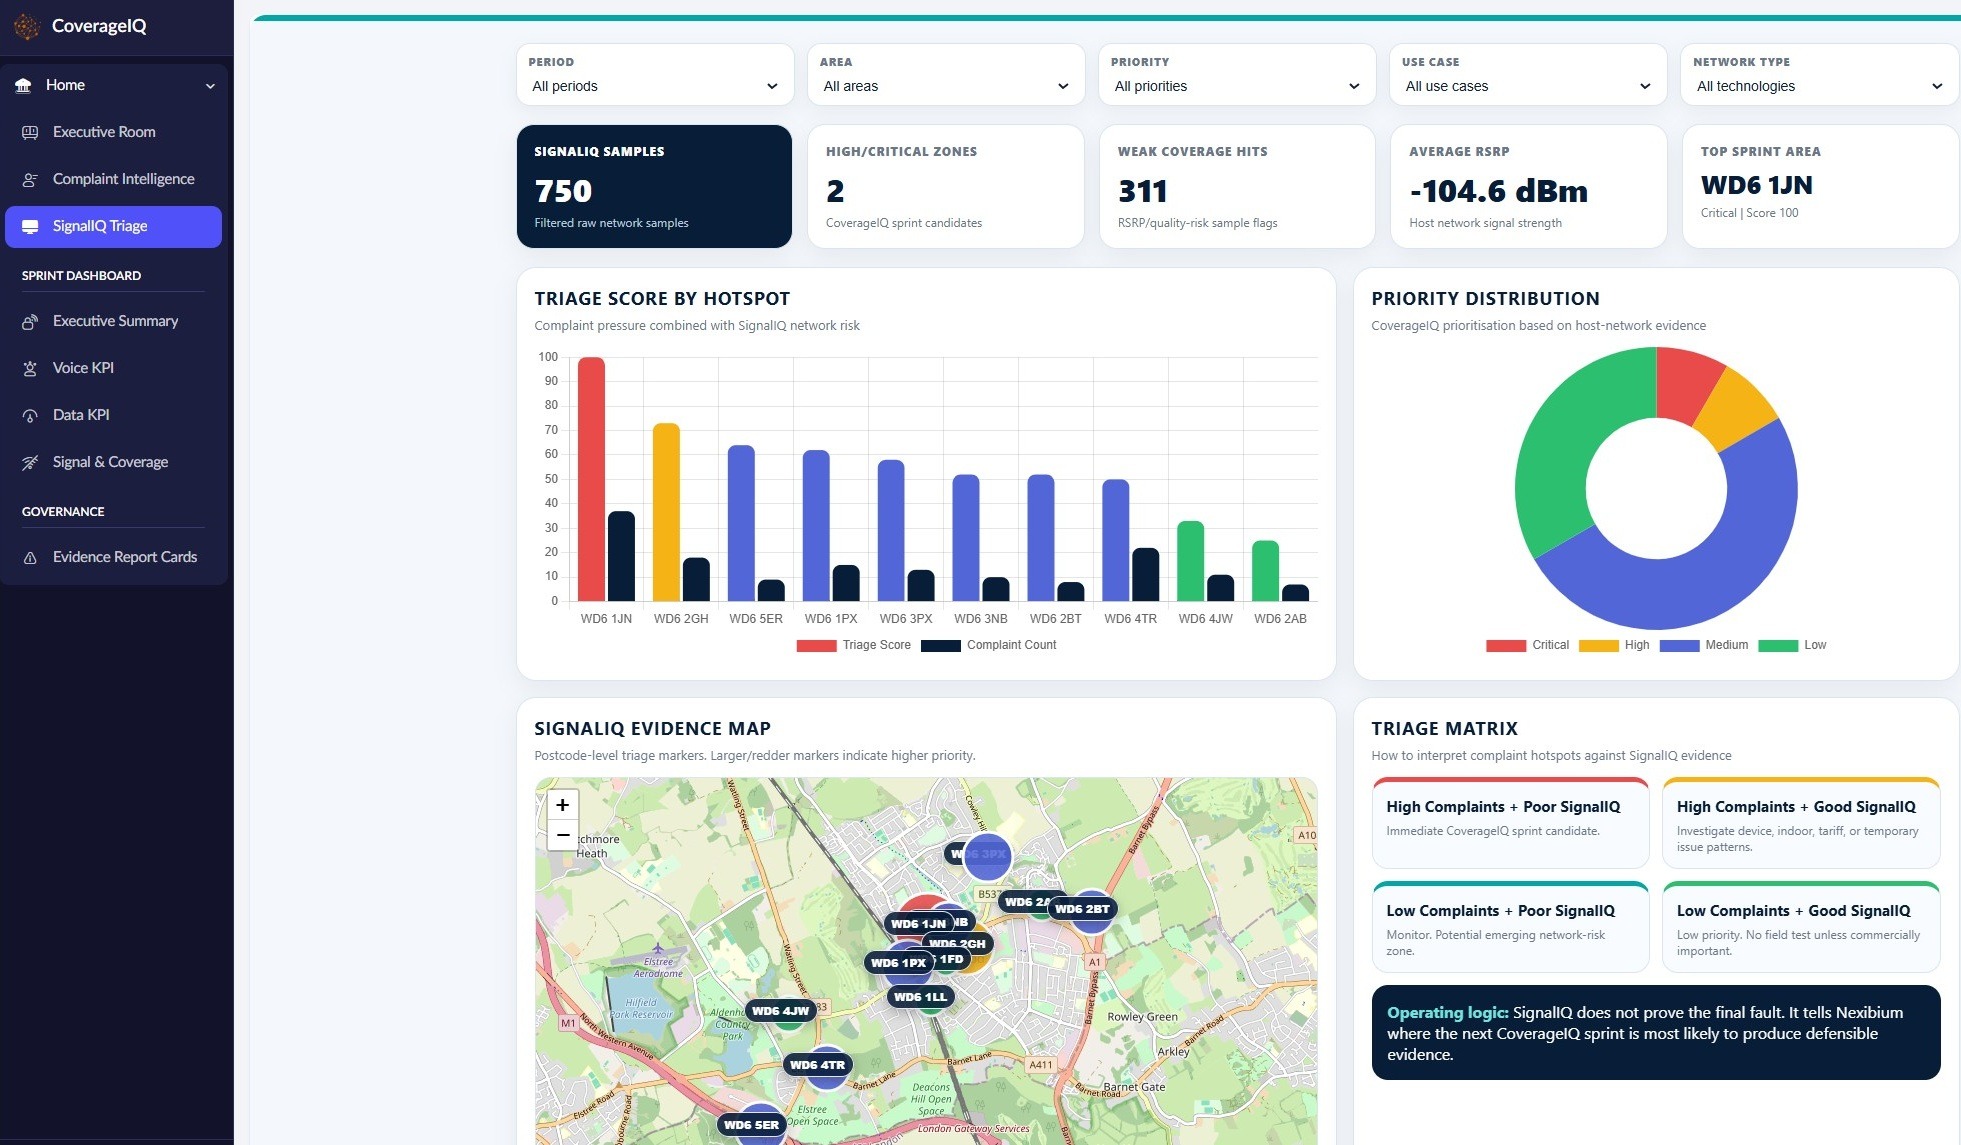This screenshot has height=1145, width=1961.
Task: Click the CoverageIQ brand title
Action: click(99, 27)
